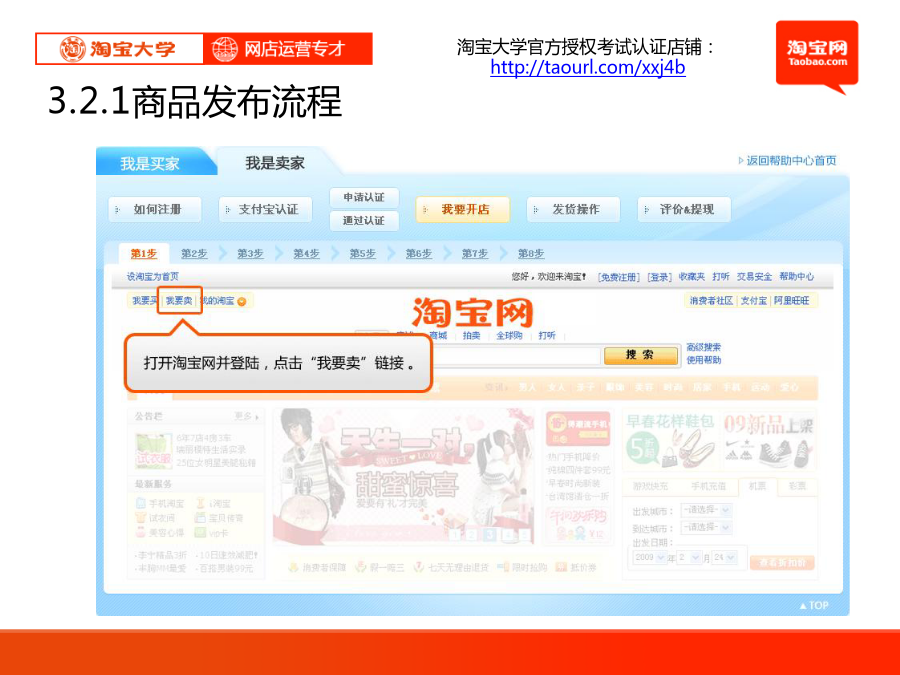Click the 阿里旺旺 link
Viewport: 900px width, 675px height.
tap(792, 301)
